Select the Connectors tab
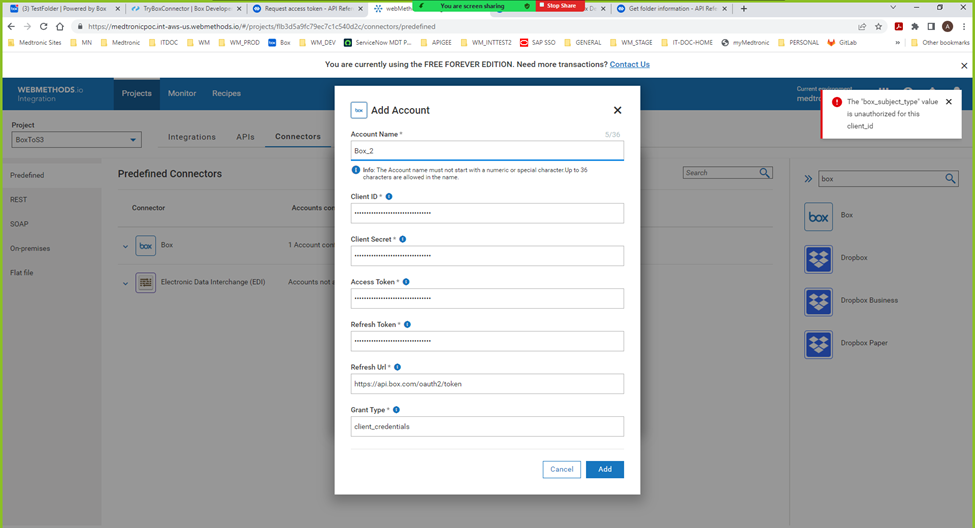The image size is (975, 528). (x=298, y=137)
